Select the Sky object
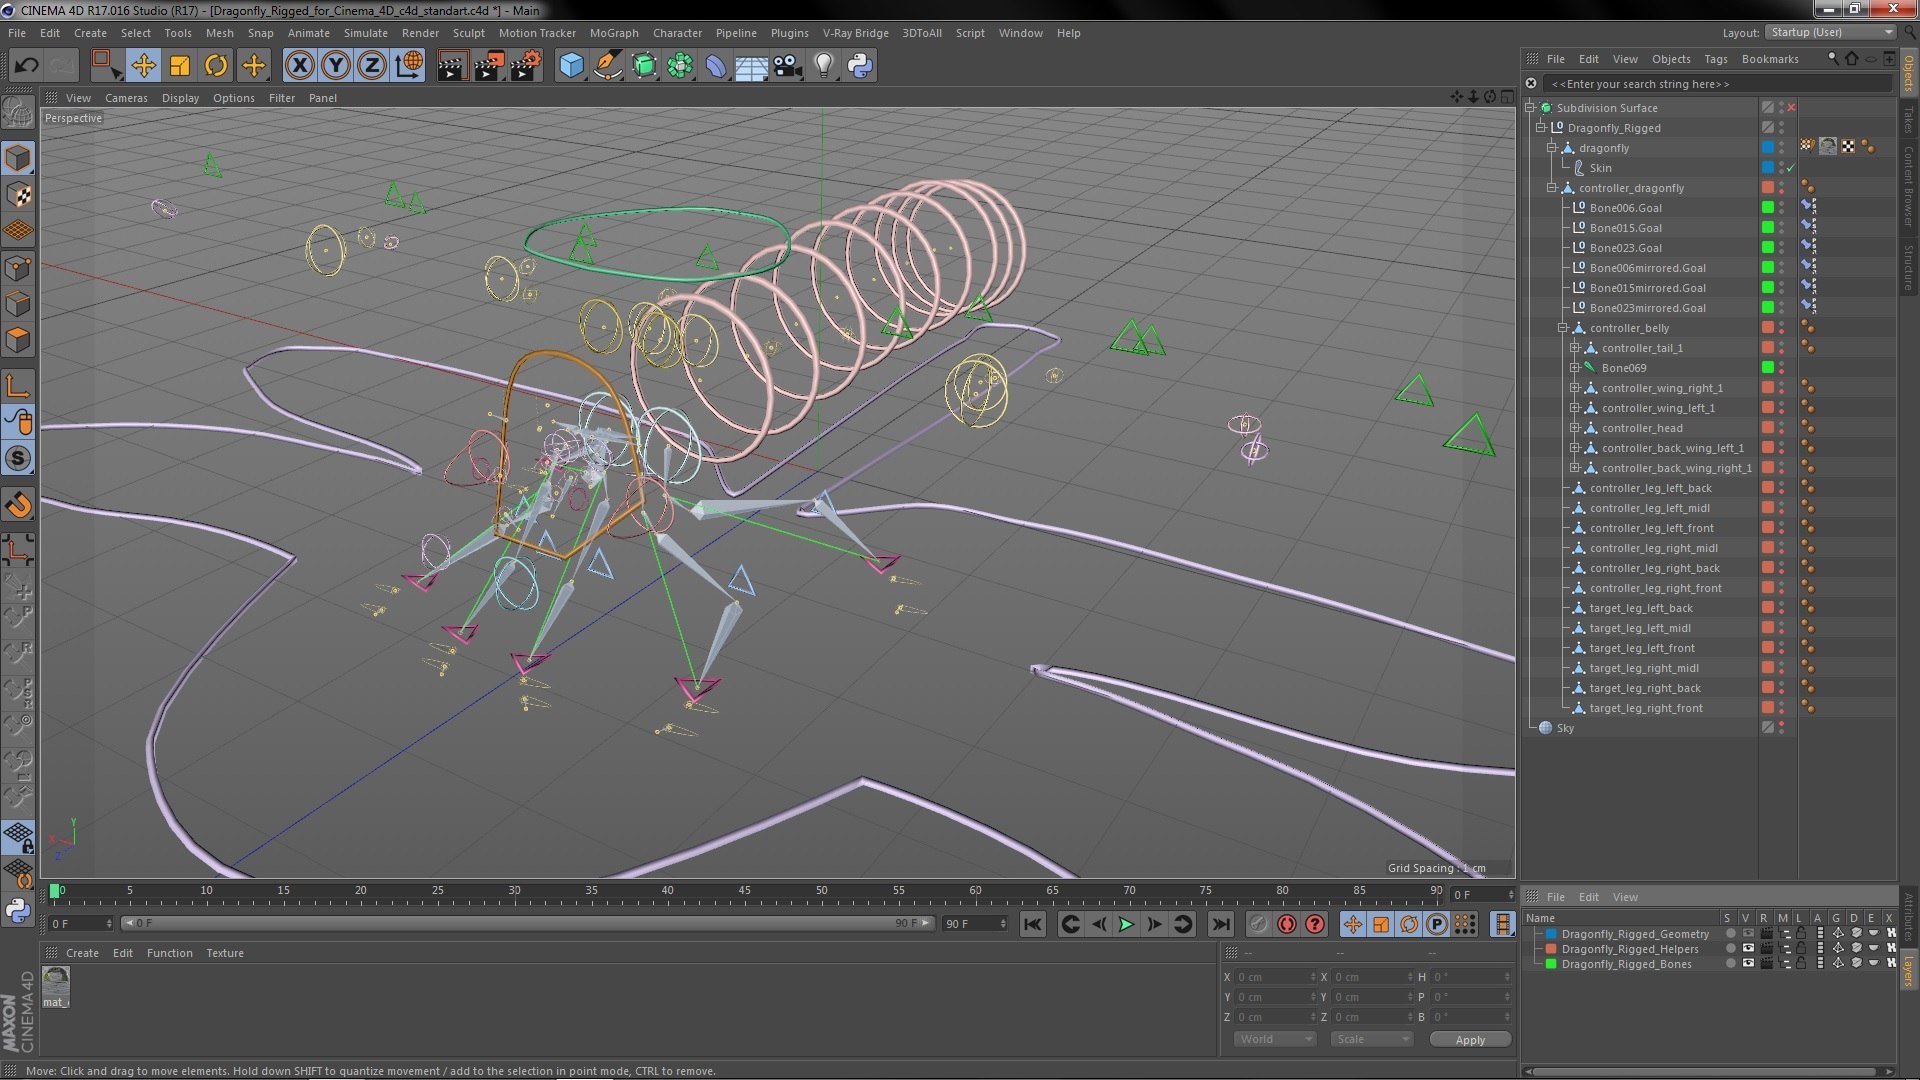The width and height of the screenshot is (1920, 1080). click(x=1565, y=728)
